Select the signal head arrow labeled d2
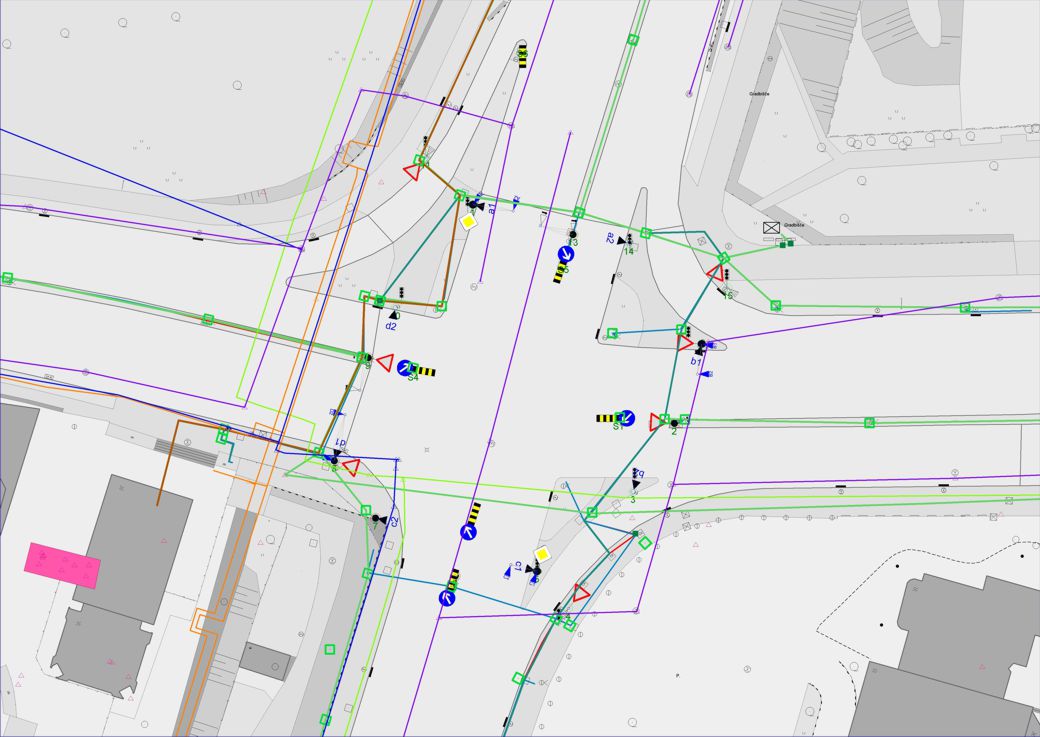Image resolution: width=1040 pixels, height=737 pixels. [x=394, y=315]
